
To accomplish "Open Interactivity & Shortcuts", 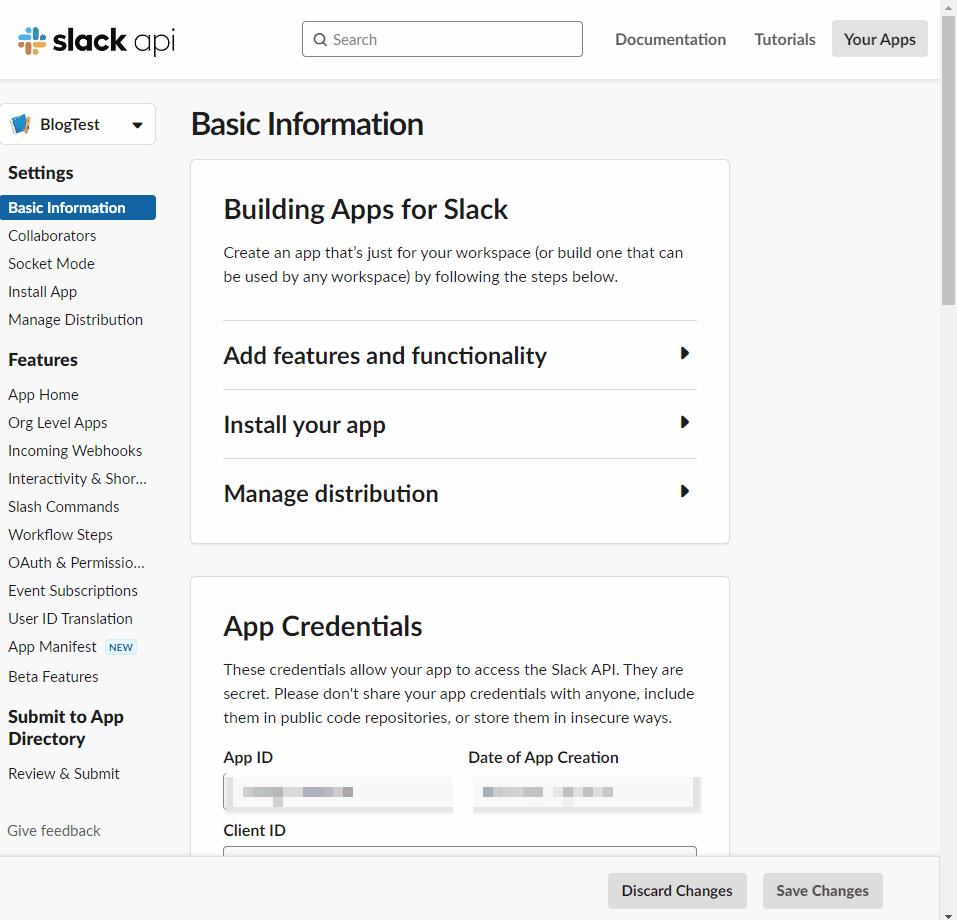I will (78, 479).
